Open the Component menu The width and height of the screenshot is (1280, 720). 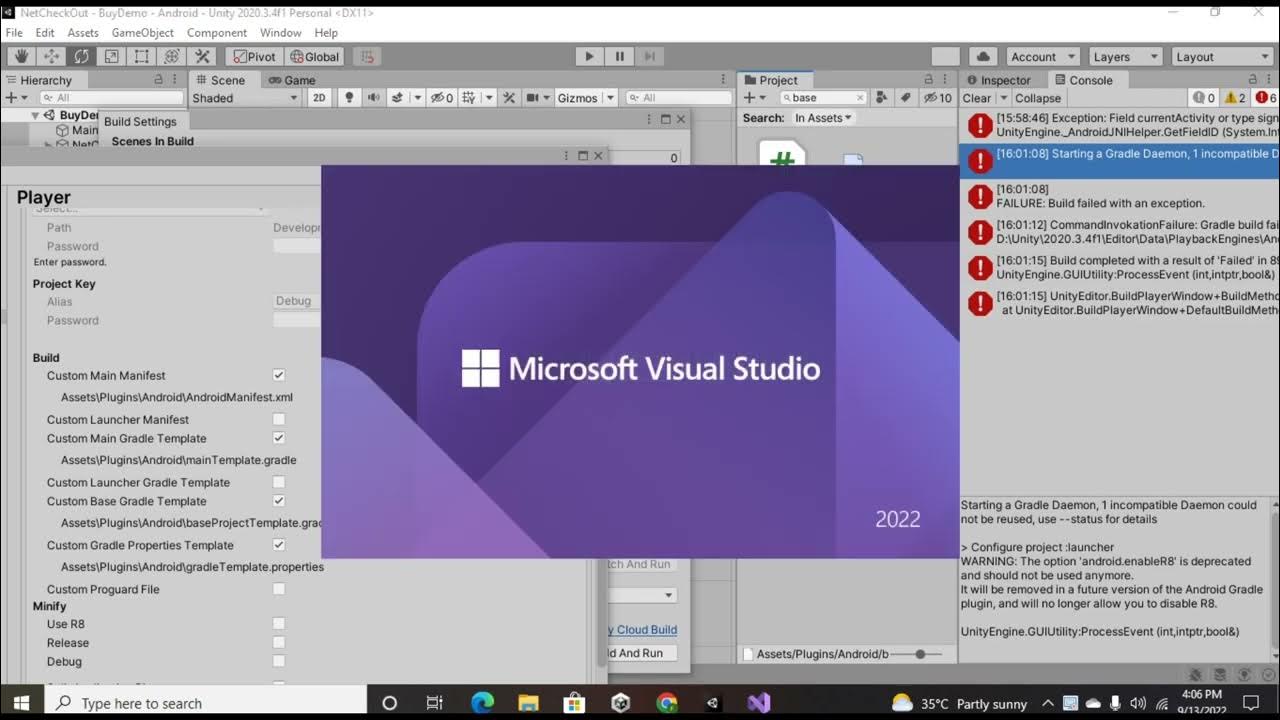(217, 33)
